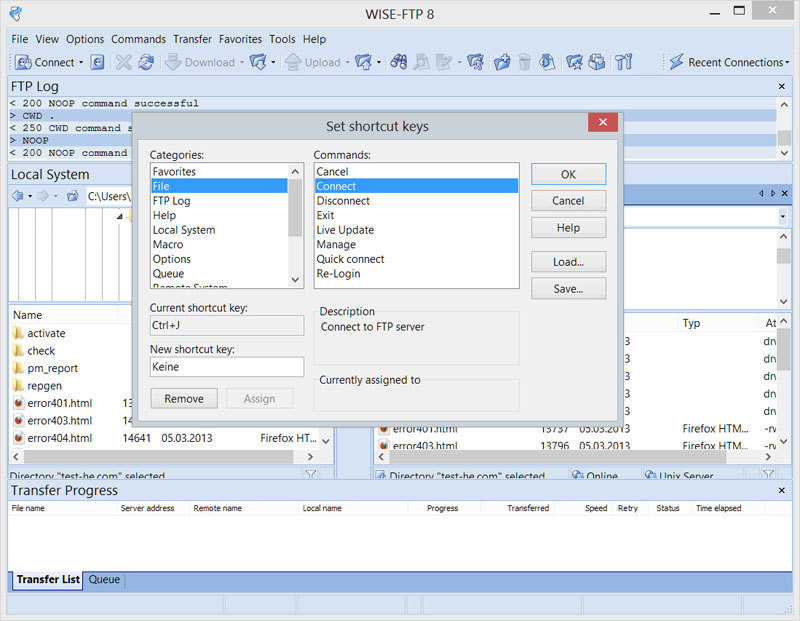Select Re-Login in the Commands list
800x621 pixels.
[416, 274]
